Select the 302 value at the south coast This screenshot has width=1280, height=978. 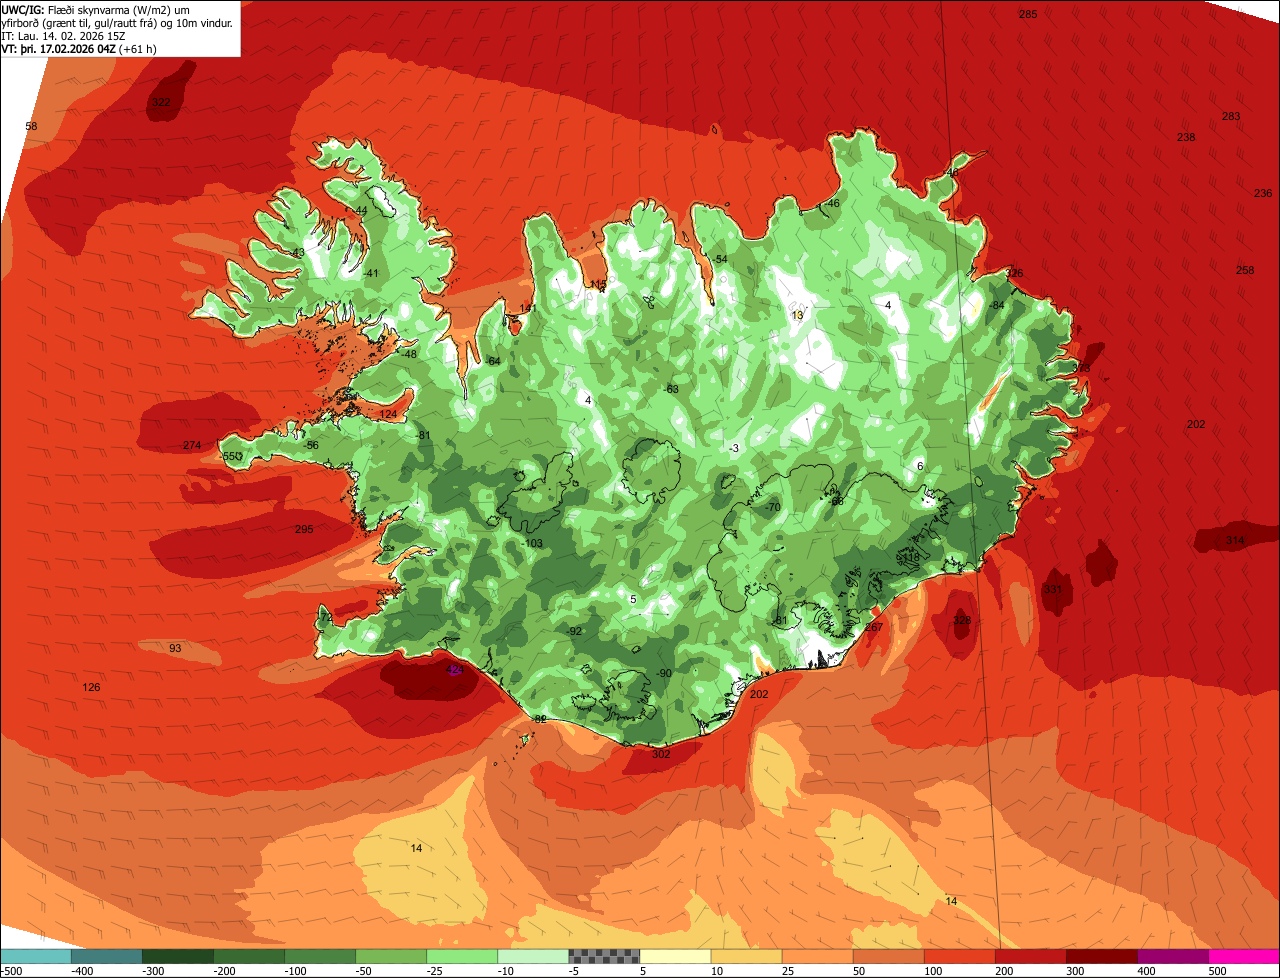pyautogui.click(x=661, y=755)
